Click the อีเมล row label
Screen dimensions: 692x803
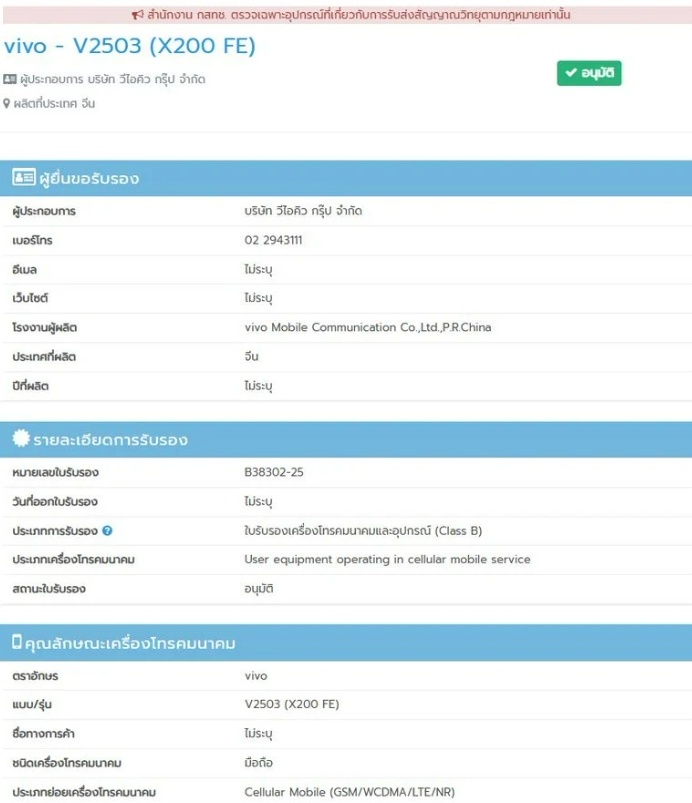[25, 269]
